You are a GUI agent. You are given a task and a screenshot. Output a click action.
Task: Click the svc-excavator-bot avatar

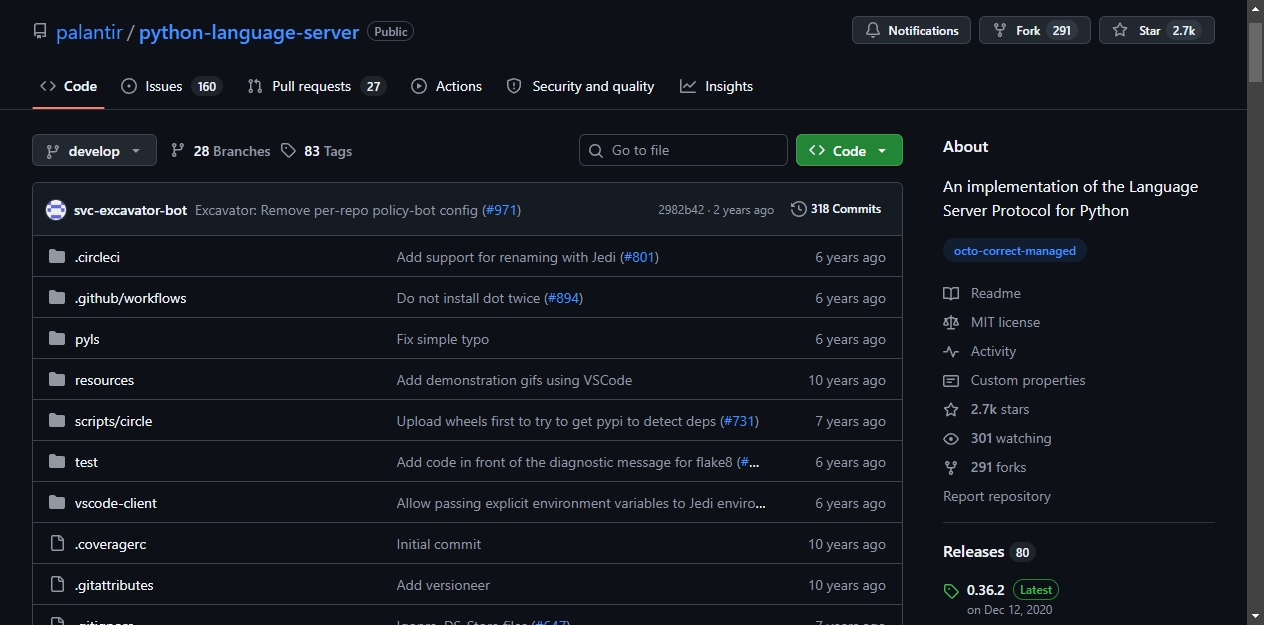[x=56, y=210]
